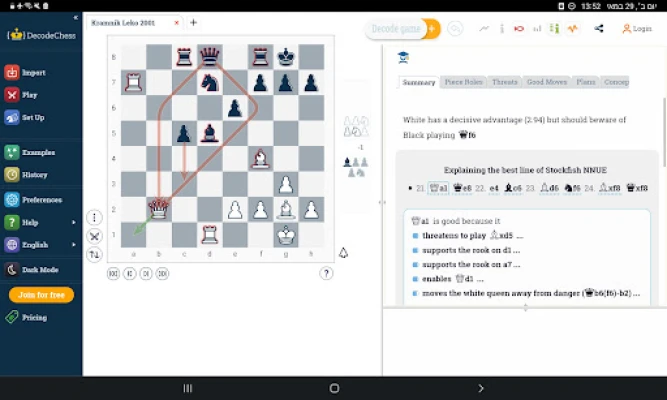Click the share icon in top toolbar
The width and height of the screenshot is (667, 400).
[598, 28]
